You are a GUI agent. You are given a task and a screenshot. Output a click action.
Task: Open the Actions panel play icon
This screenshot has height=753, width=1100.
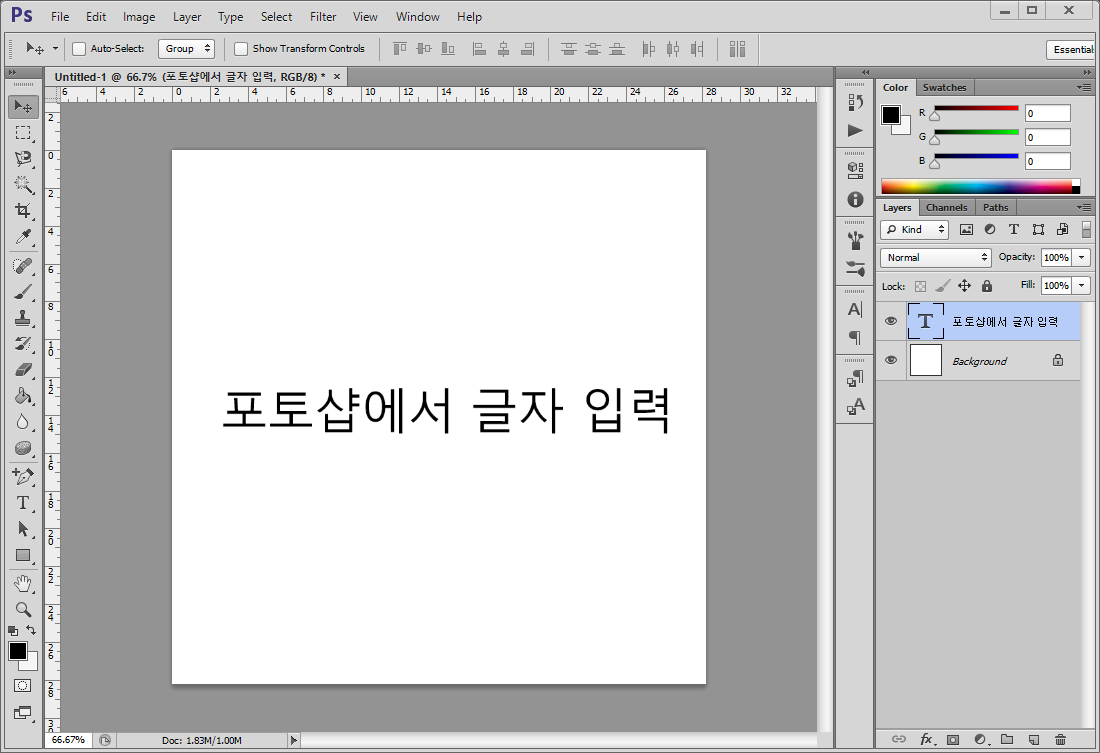855,131
